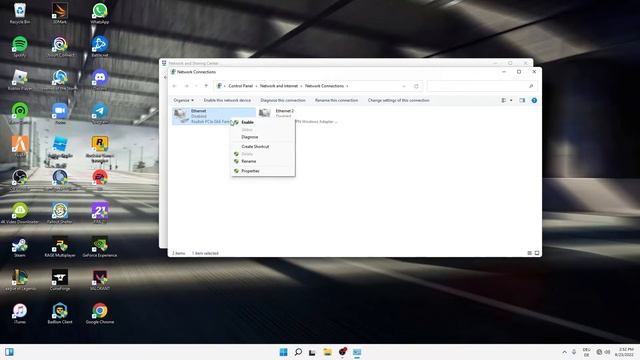
Task: Click the Network Connections search box
Action: click(x=482, y=86)
